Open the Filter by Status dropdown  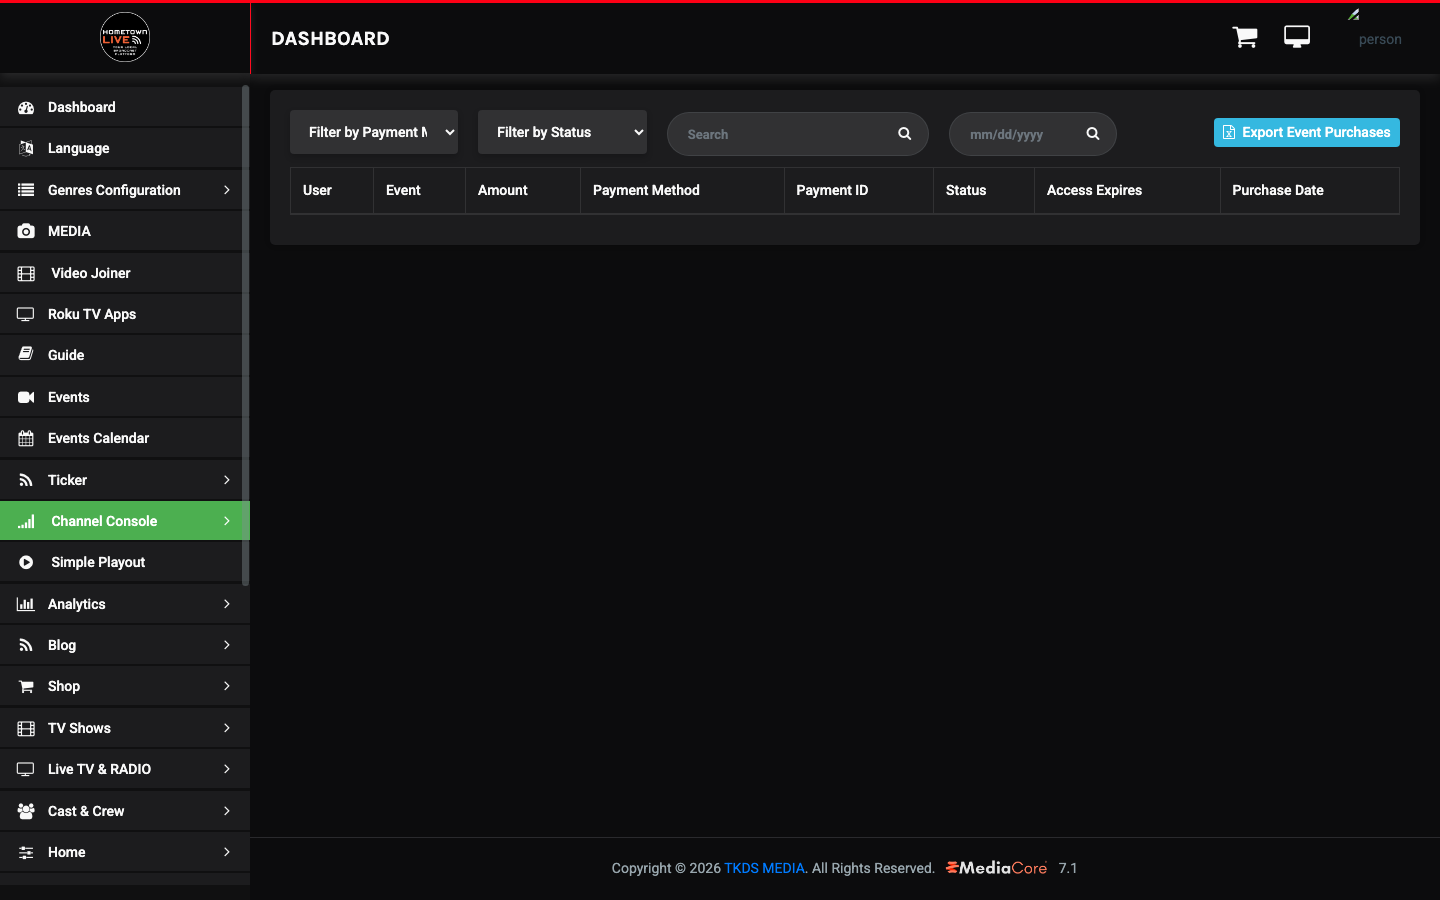pos(562,132)
